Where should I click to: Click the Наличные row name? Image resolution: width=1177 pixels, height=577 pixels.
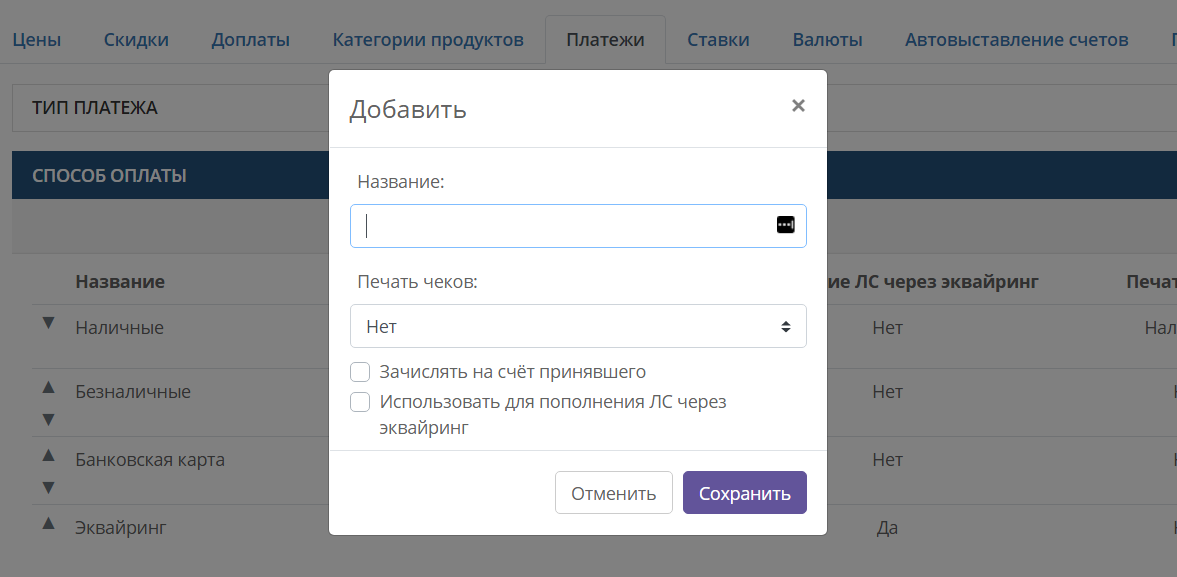119,328
